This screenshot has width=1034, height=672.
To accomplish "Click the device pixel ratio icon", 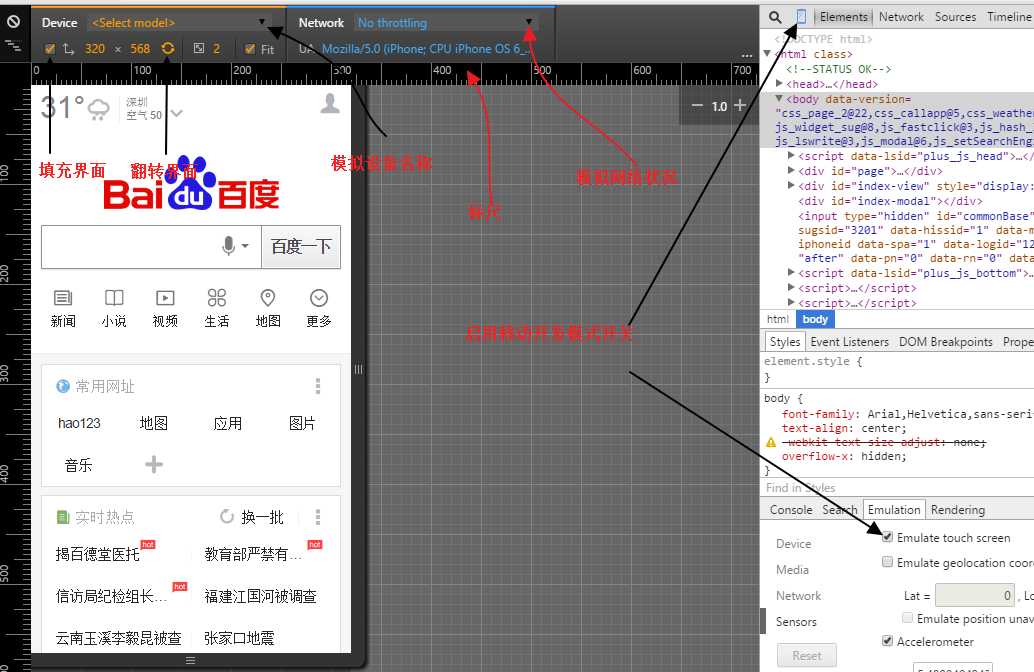I will point(198,48).
